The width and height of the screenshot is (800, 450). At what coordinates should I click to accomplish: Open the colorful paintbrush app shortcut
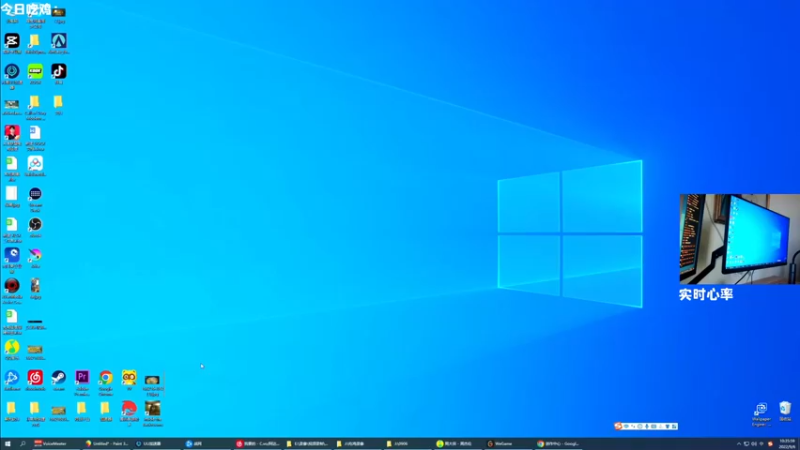pos(35,255)
